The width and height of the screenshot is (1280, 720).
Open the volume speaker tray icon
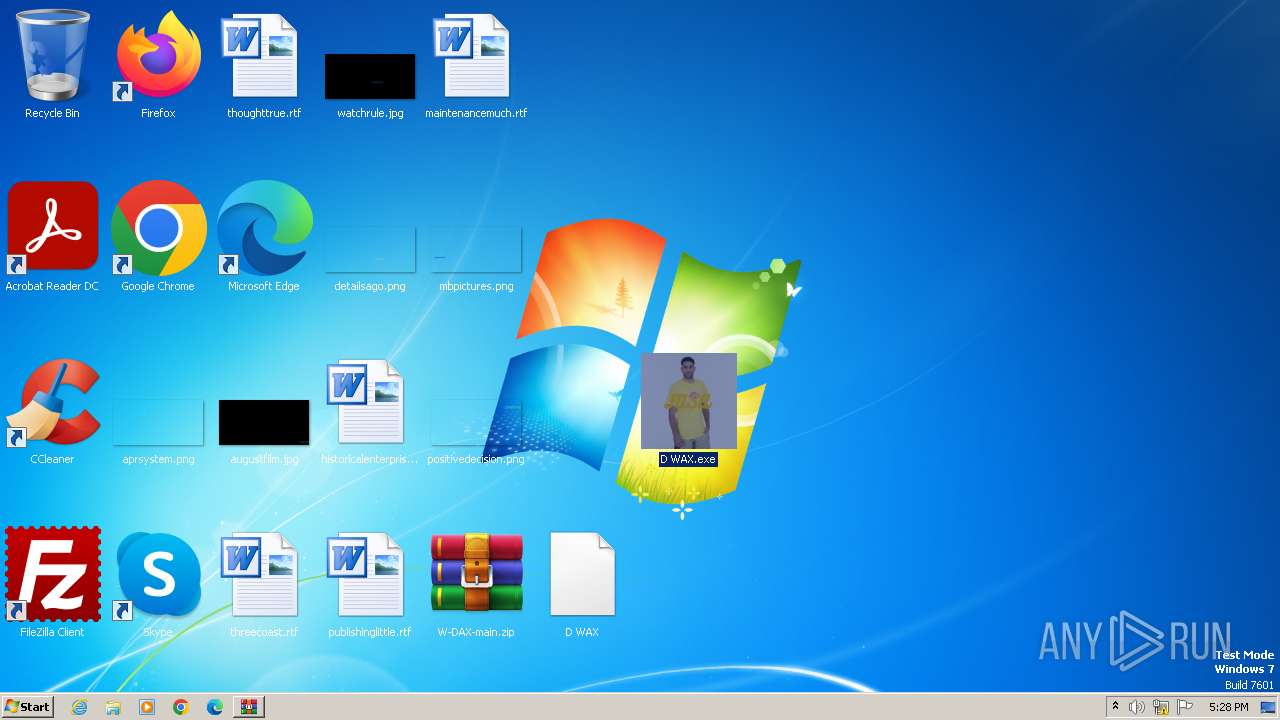pos(1137,707)
